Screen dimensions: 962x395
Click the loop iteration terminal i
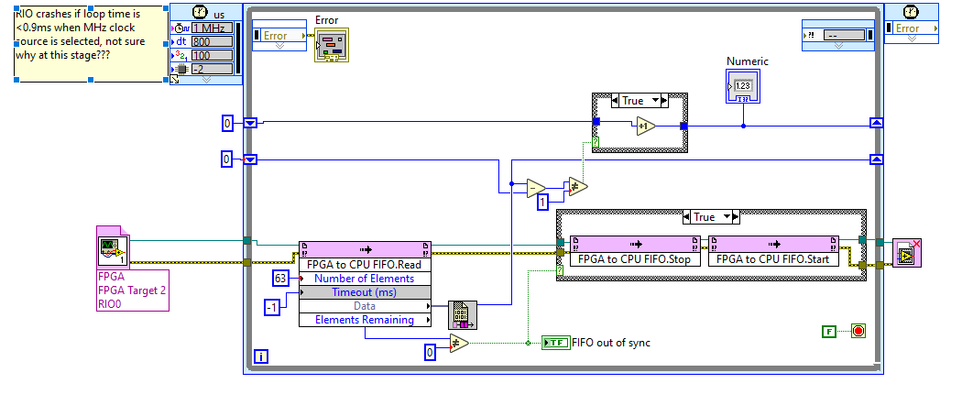261,357
